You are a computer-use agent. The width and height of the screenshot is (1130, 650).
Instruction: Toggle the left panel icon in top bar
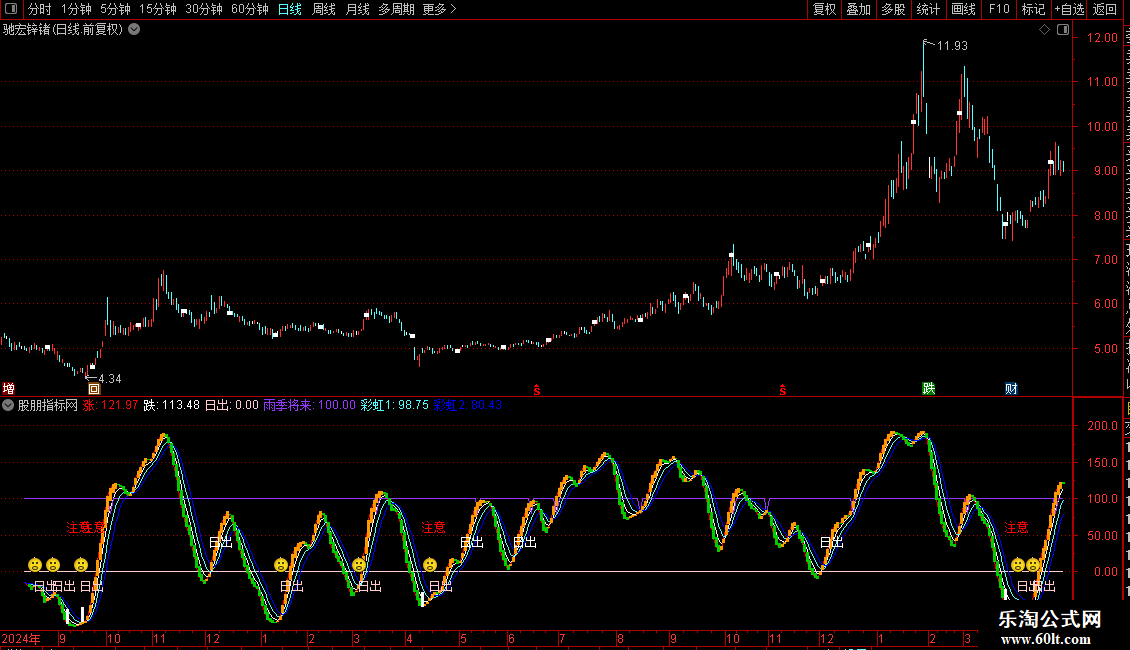pos(11,9)
